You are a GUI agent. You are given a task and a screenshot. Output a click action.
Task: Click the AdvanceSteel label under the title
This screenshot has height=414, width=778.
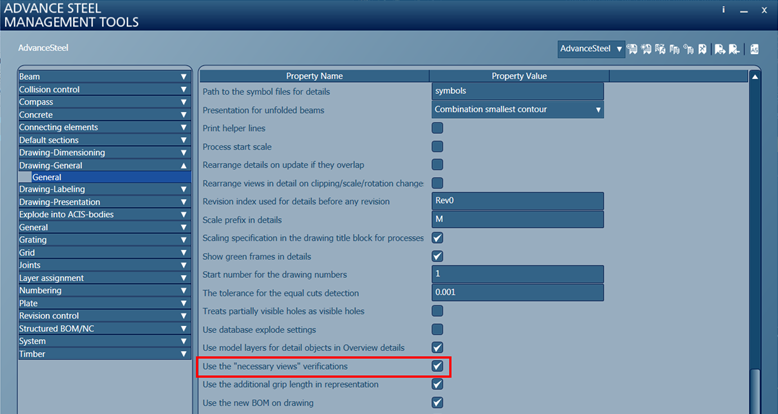coord(43,48)
